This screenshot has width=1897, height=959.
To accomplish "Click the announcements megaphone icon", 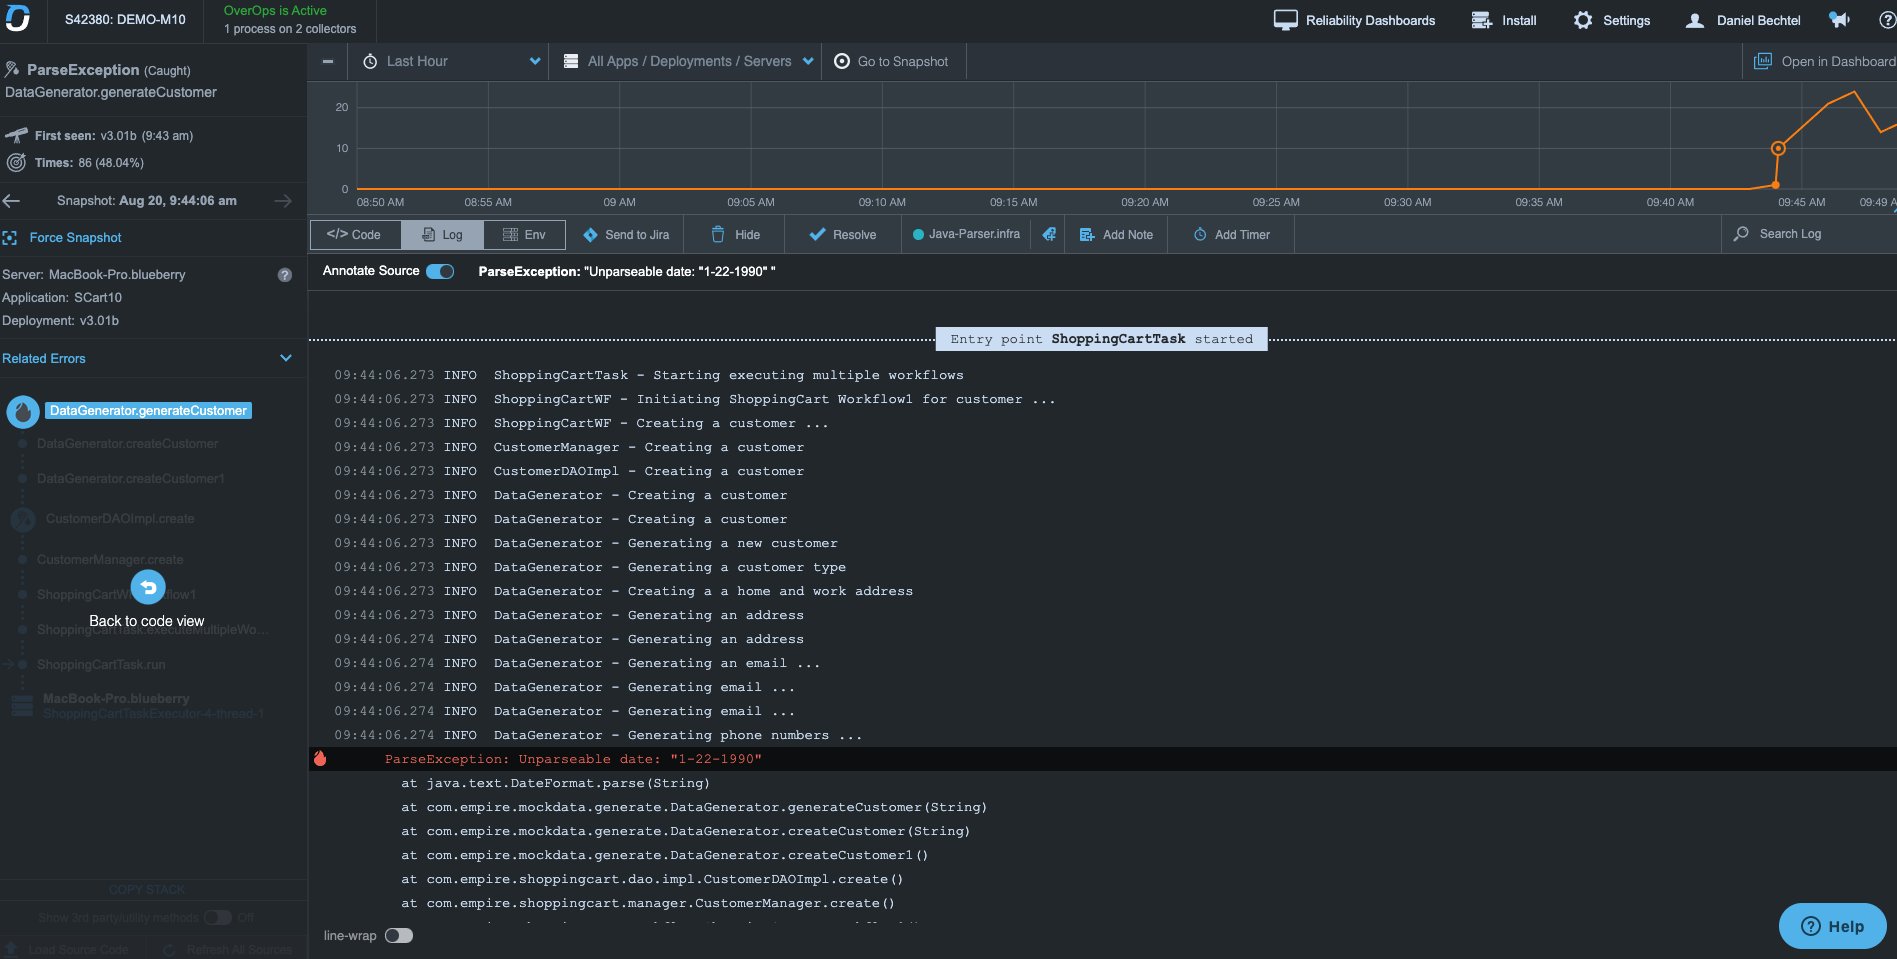I will point(1838,20).
